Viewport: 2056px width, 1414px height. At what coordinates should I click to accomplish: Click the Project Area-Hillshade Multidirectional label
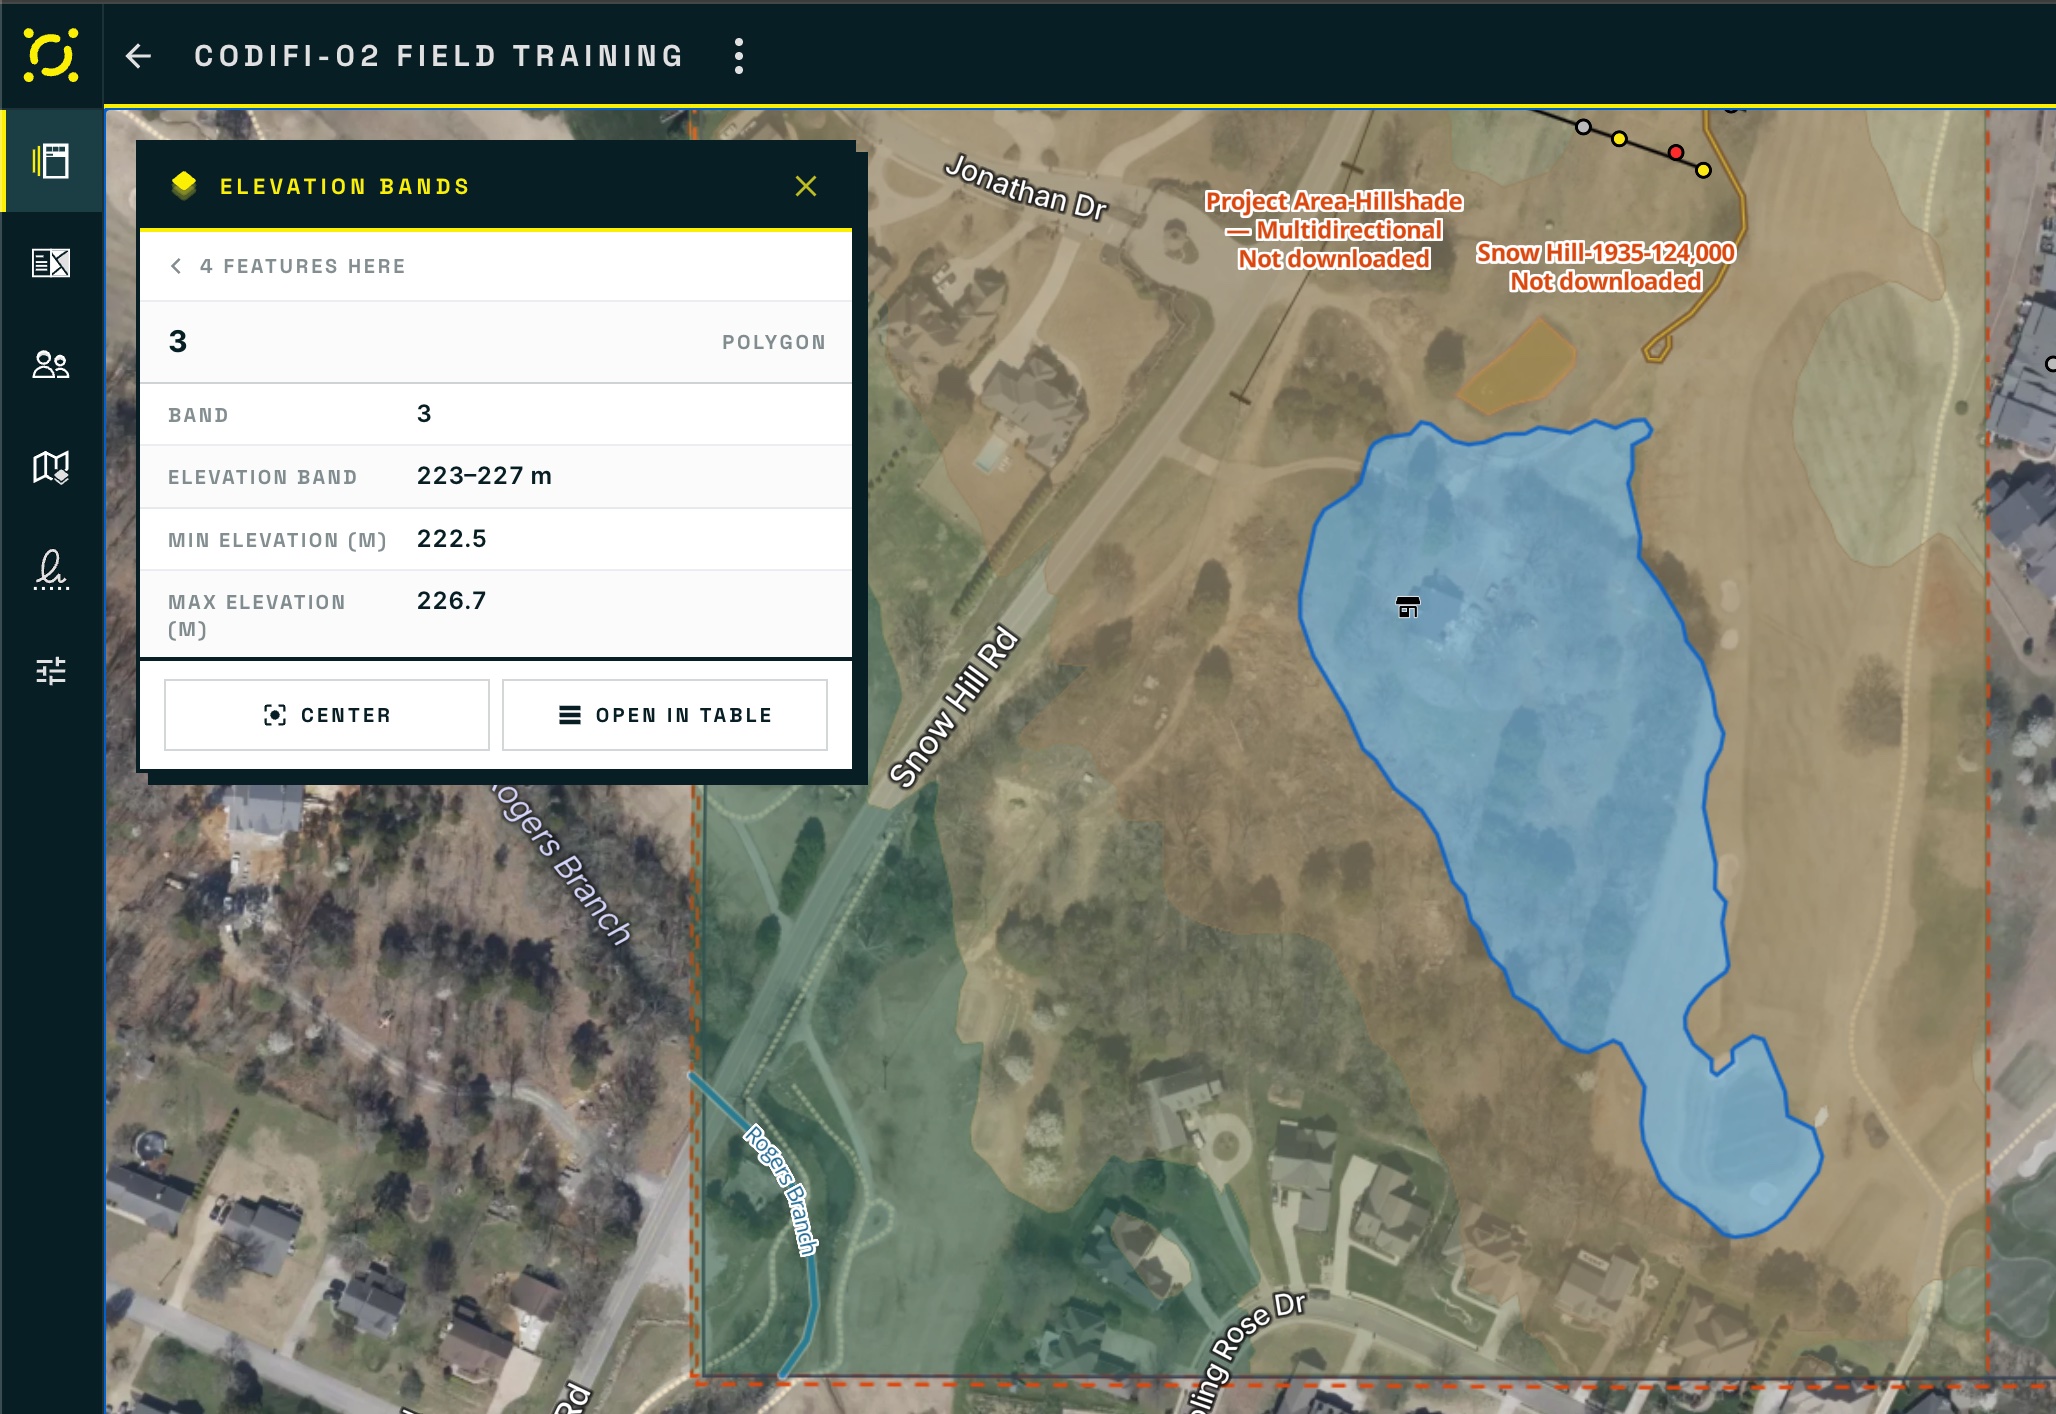click(1334, 230)
